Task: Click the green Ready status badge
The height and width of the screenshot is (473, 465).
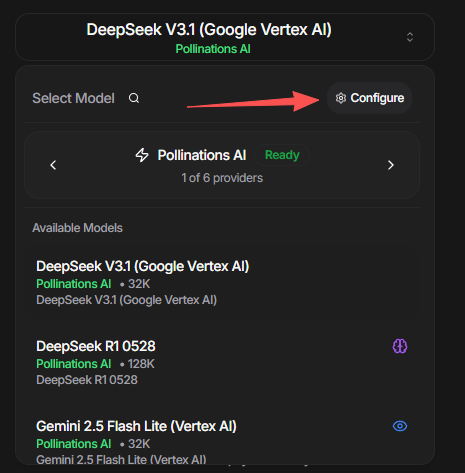Action: [282, 155]
